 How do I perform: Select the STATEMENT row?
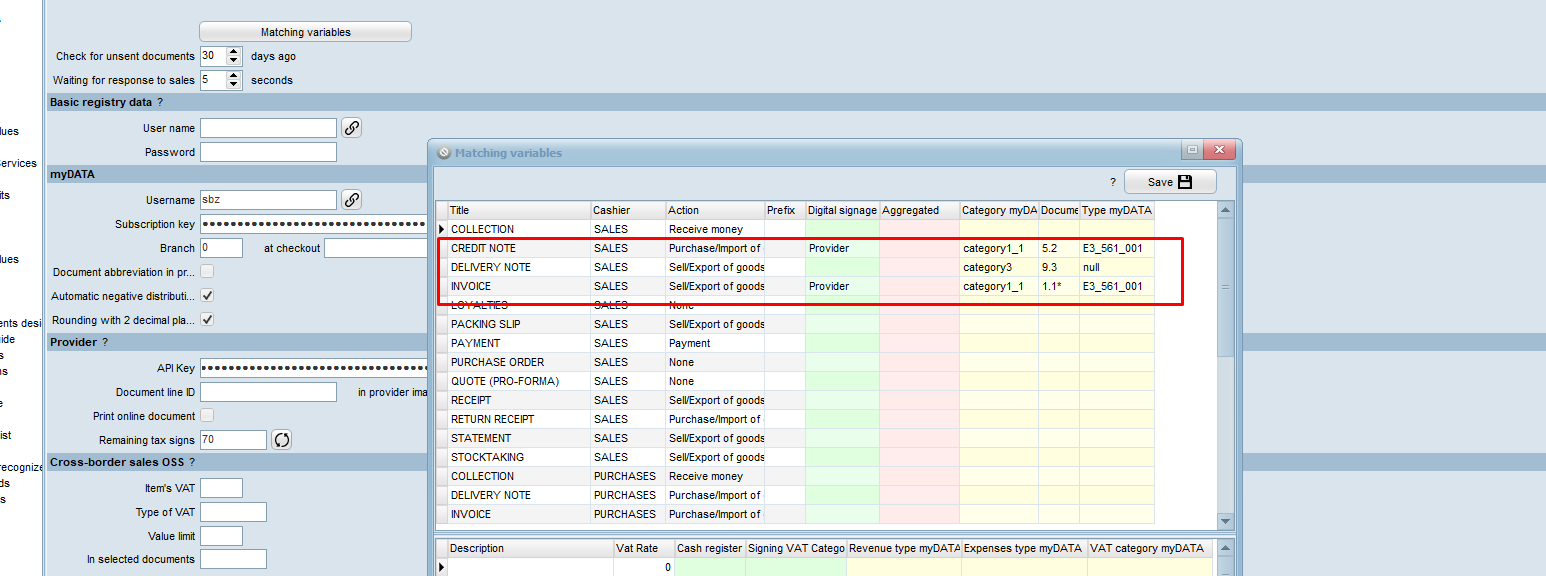coord(796,438)
